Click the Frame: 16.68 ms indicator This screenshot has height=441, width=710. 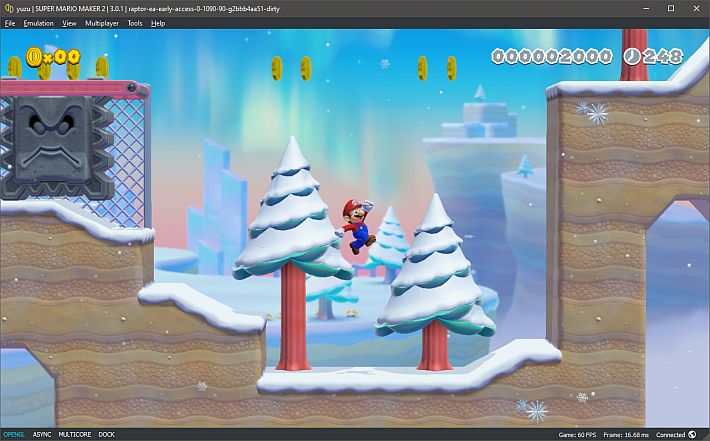(626, 434)
